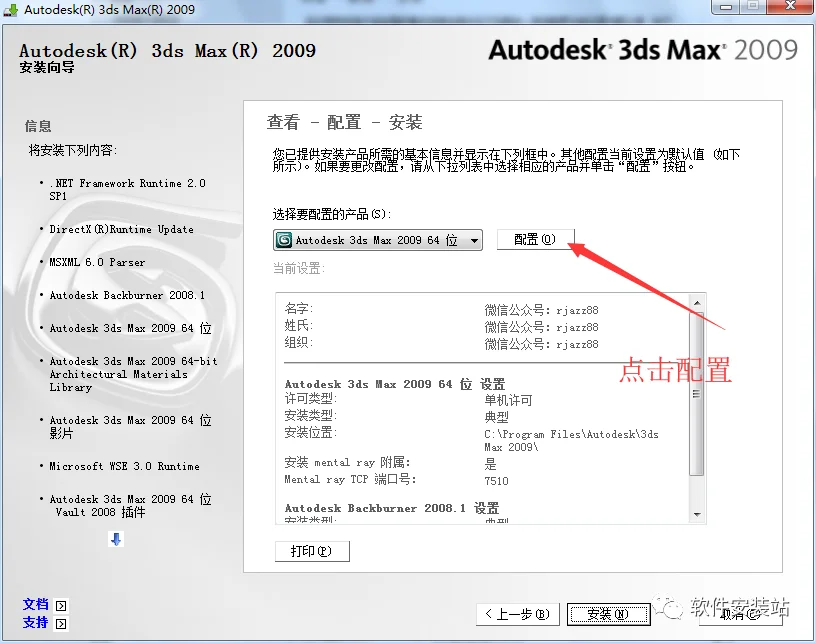Click the "单机许可" license type value
Image resolution: width=816 pixels, height=643 pixels.
point(508,400)
